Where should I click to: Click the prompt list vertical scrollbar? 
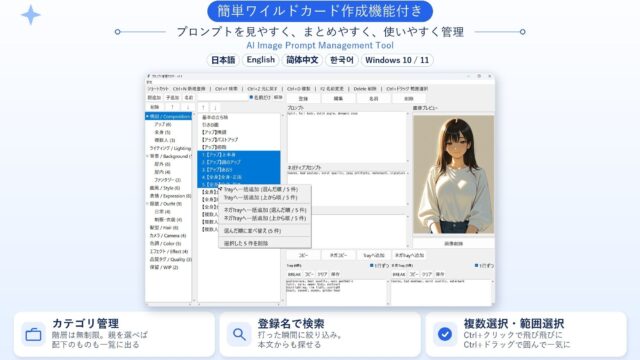click(x=282, y=208)
